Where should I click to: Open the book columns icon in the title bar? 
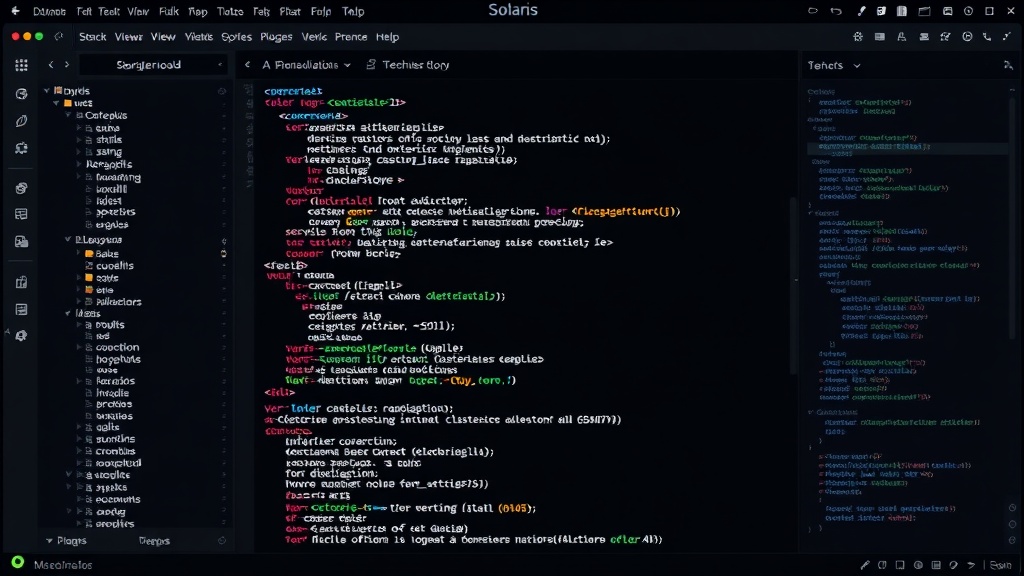click(x=902, y=11)
